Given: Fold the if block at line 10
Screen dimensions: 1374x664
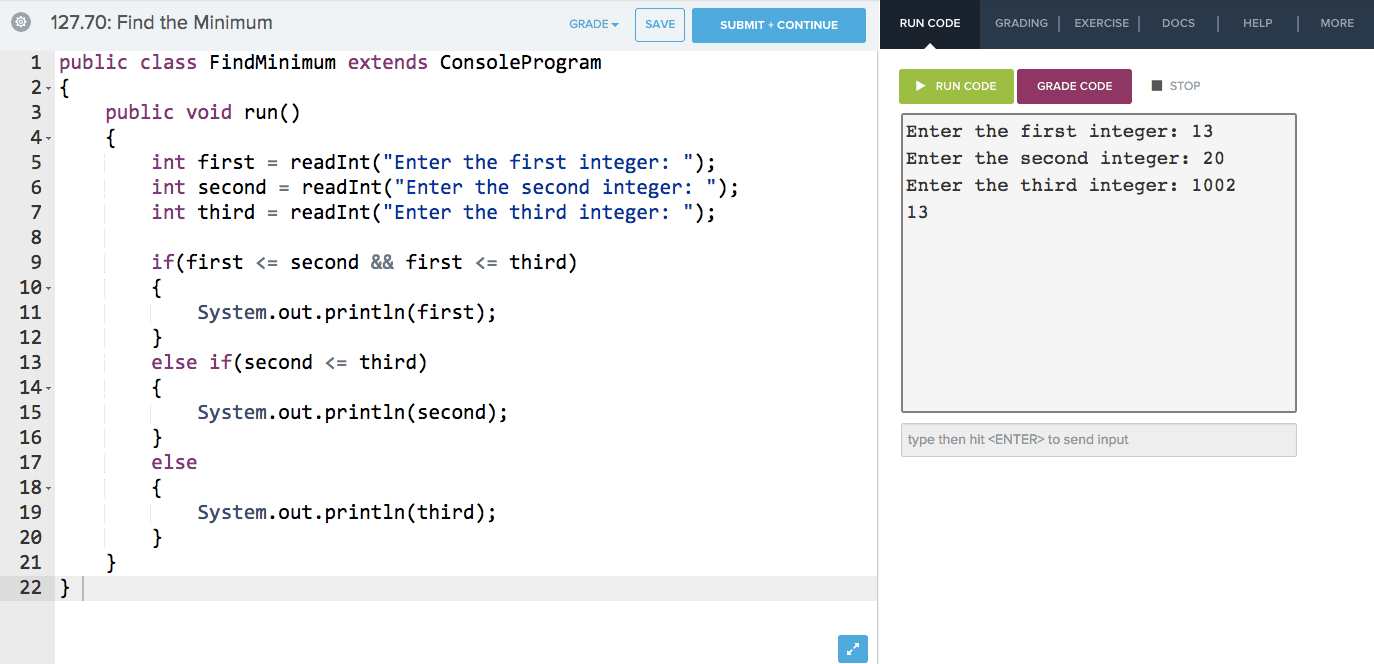Looking at the screenshot, I should tap(49, 288).
